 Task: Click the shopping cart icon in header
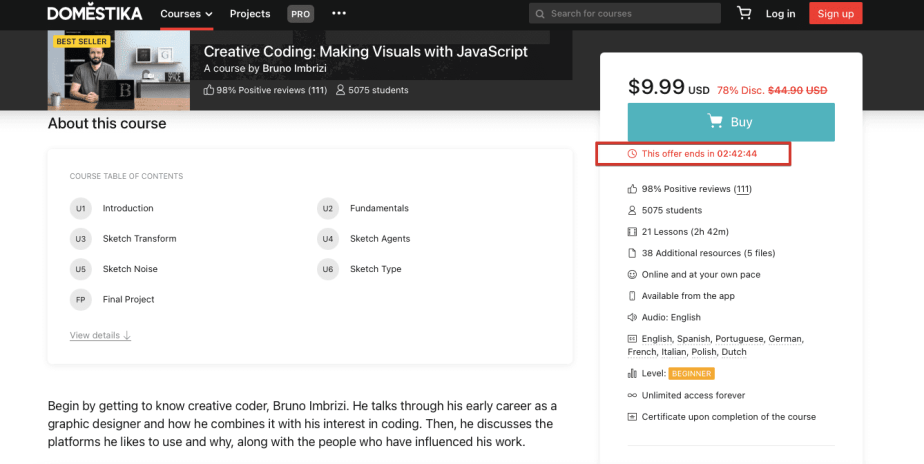click(744, 13)
